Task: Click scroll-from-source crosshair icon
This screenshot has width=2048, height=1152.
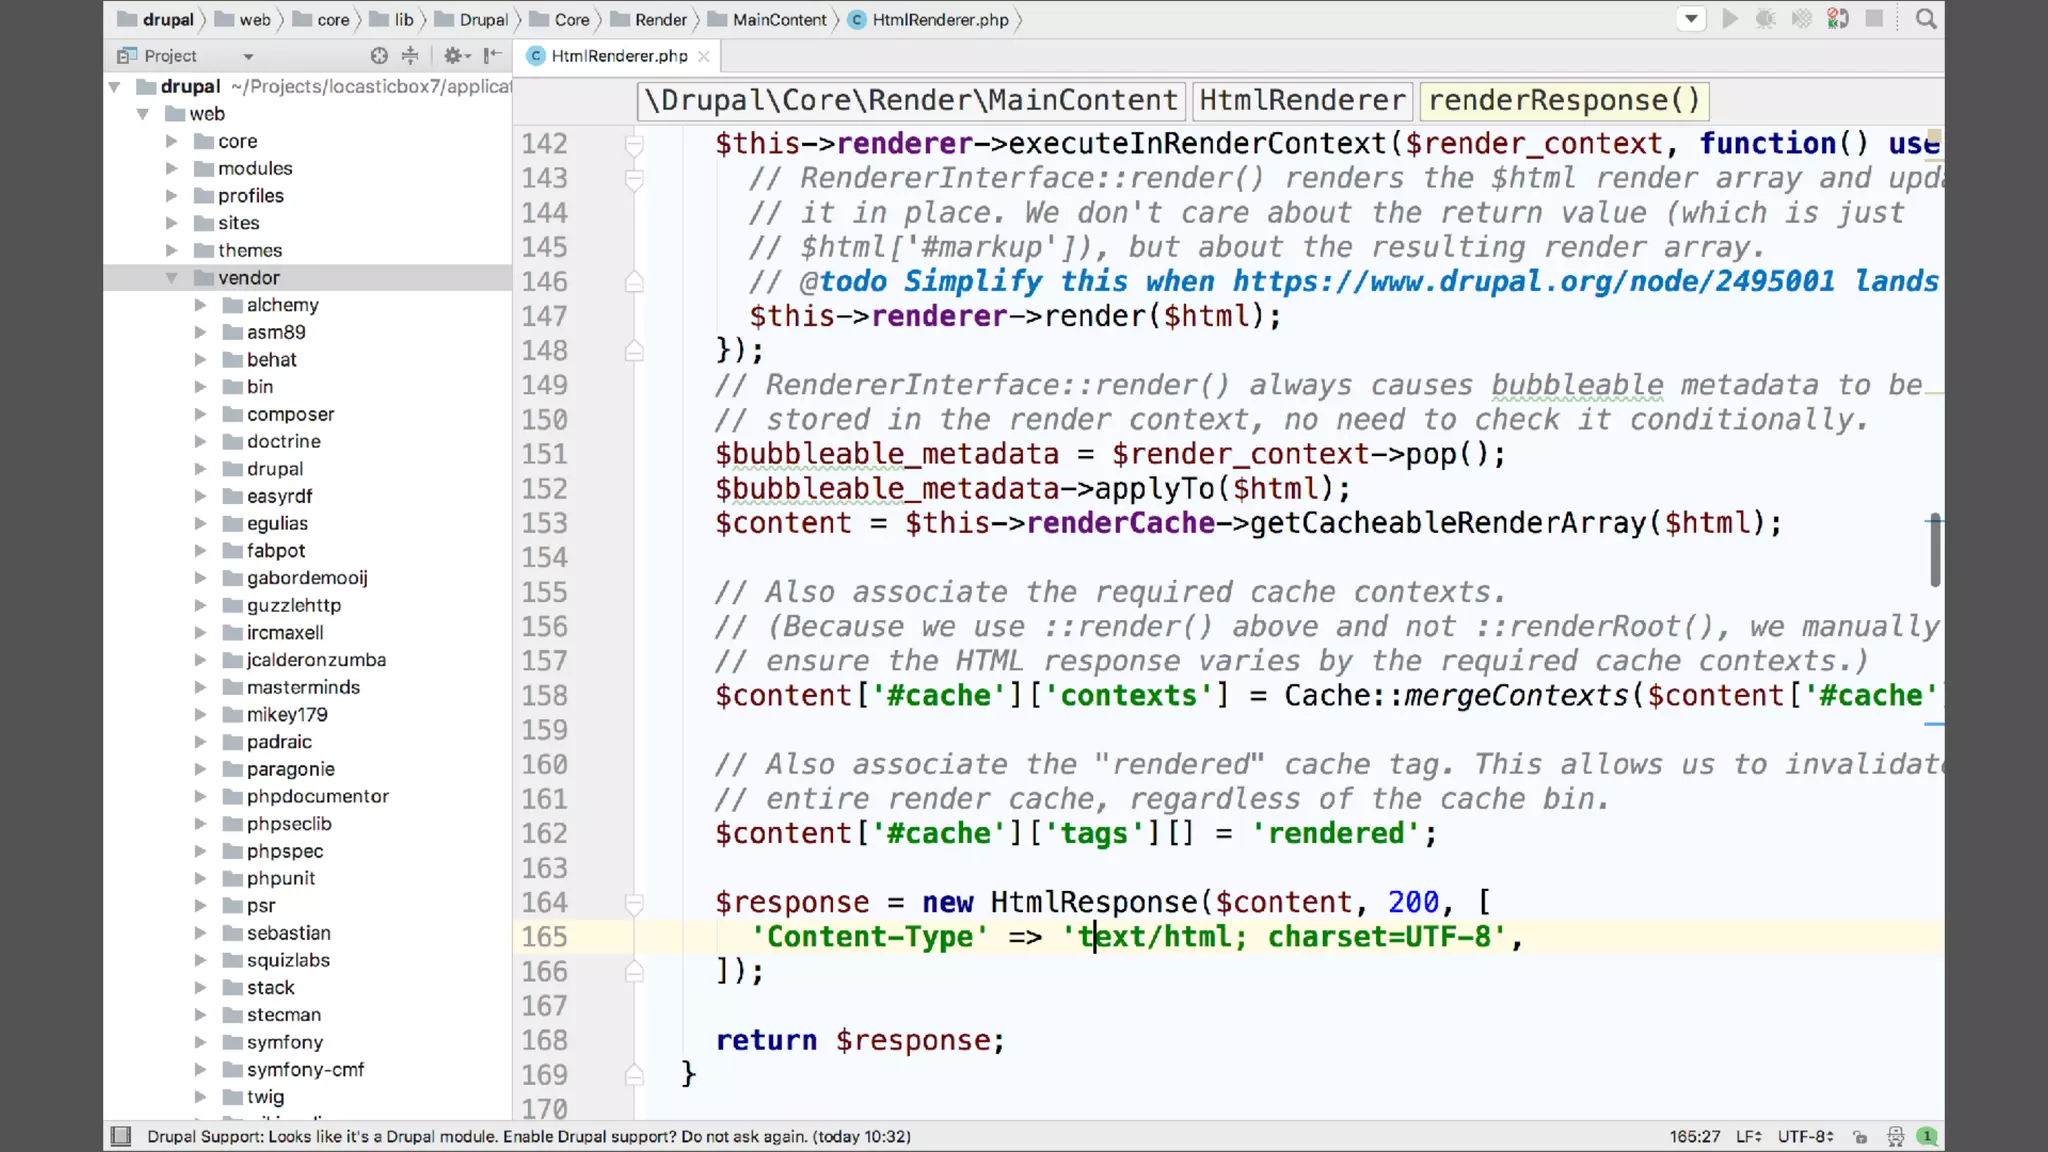Action: click(379, 56)
